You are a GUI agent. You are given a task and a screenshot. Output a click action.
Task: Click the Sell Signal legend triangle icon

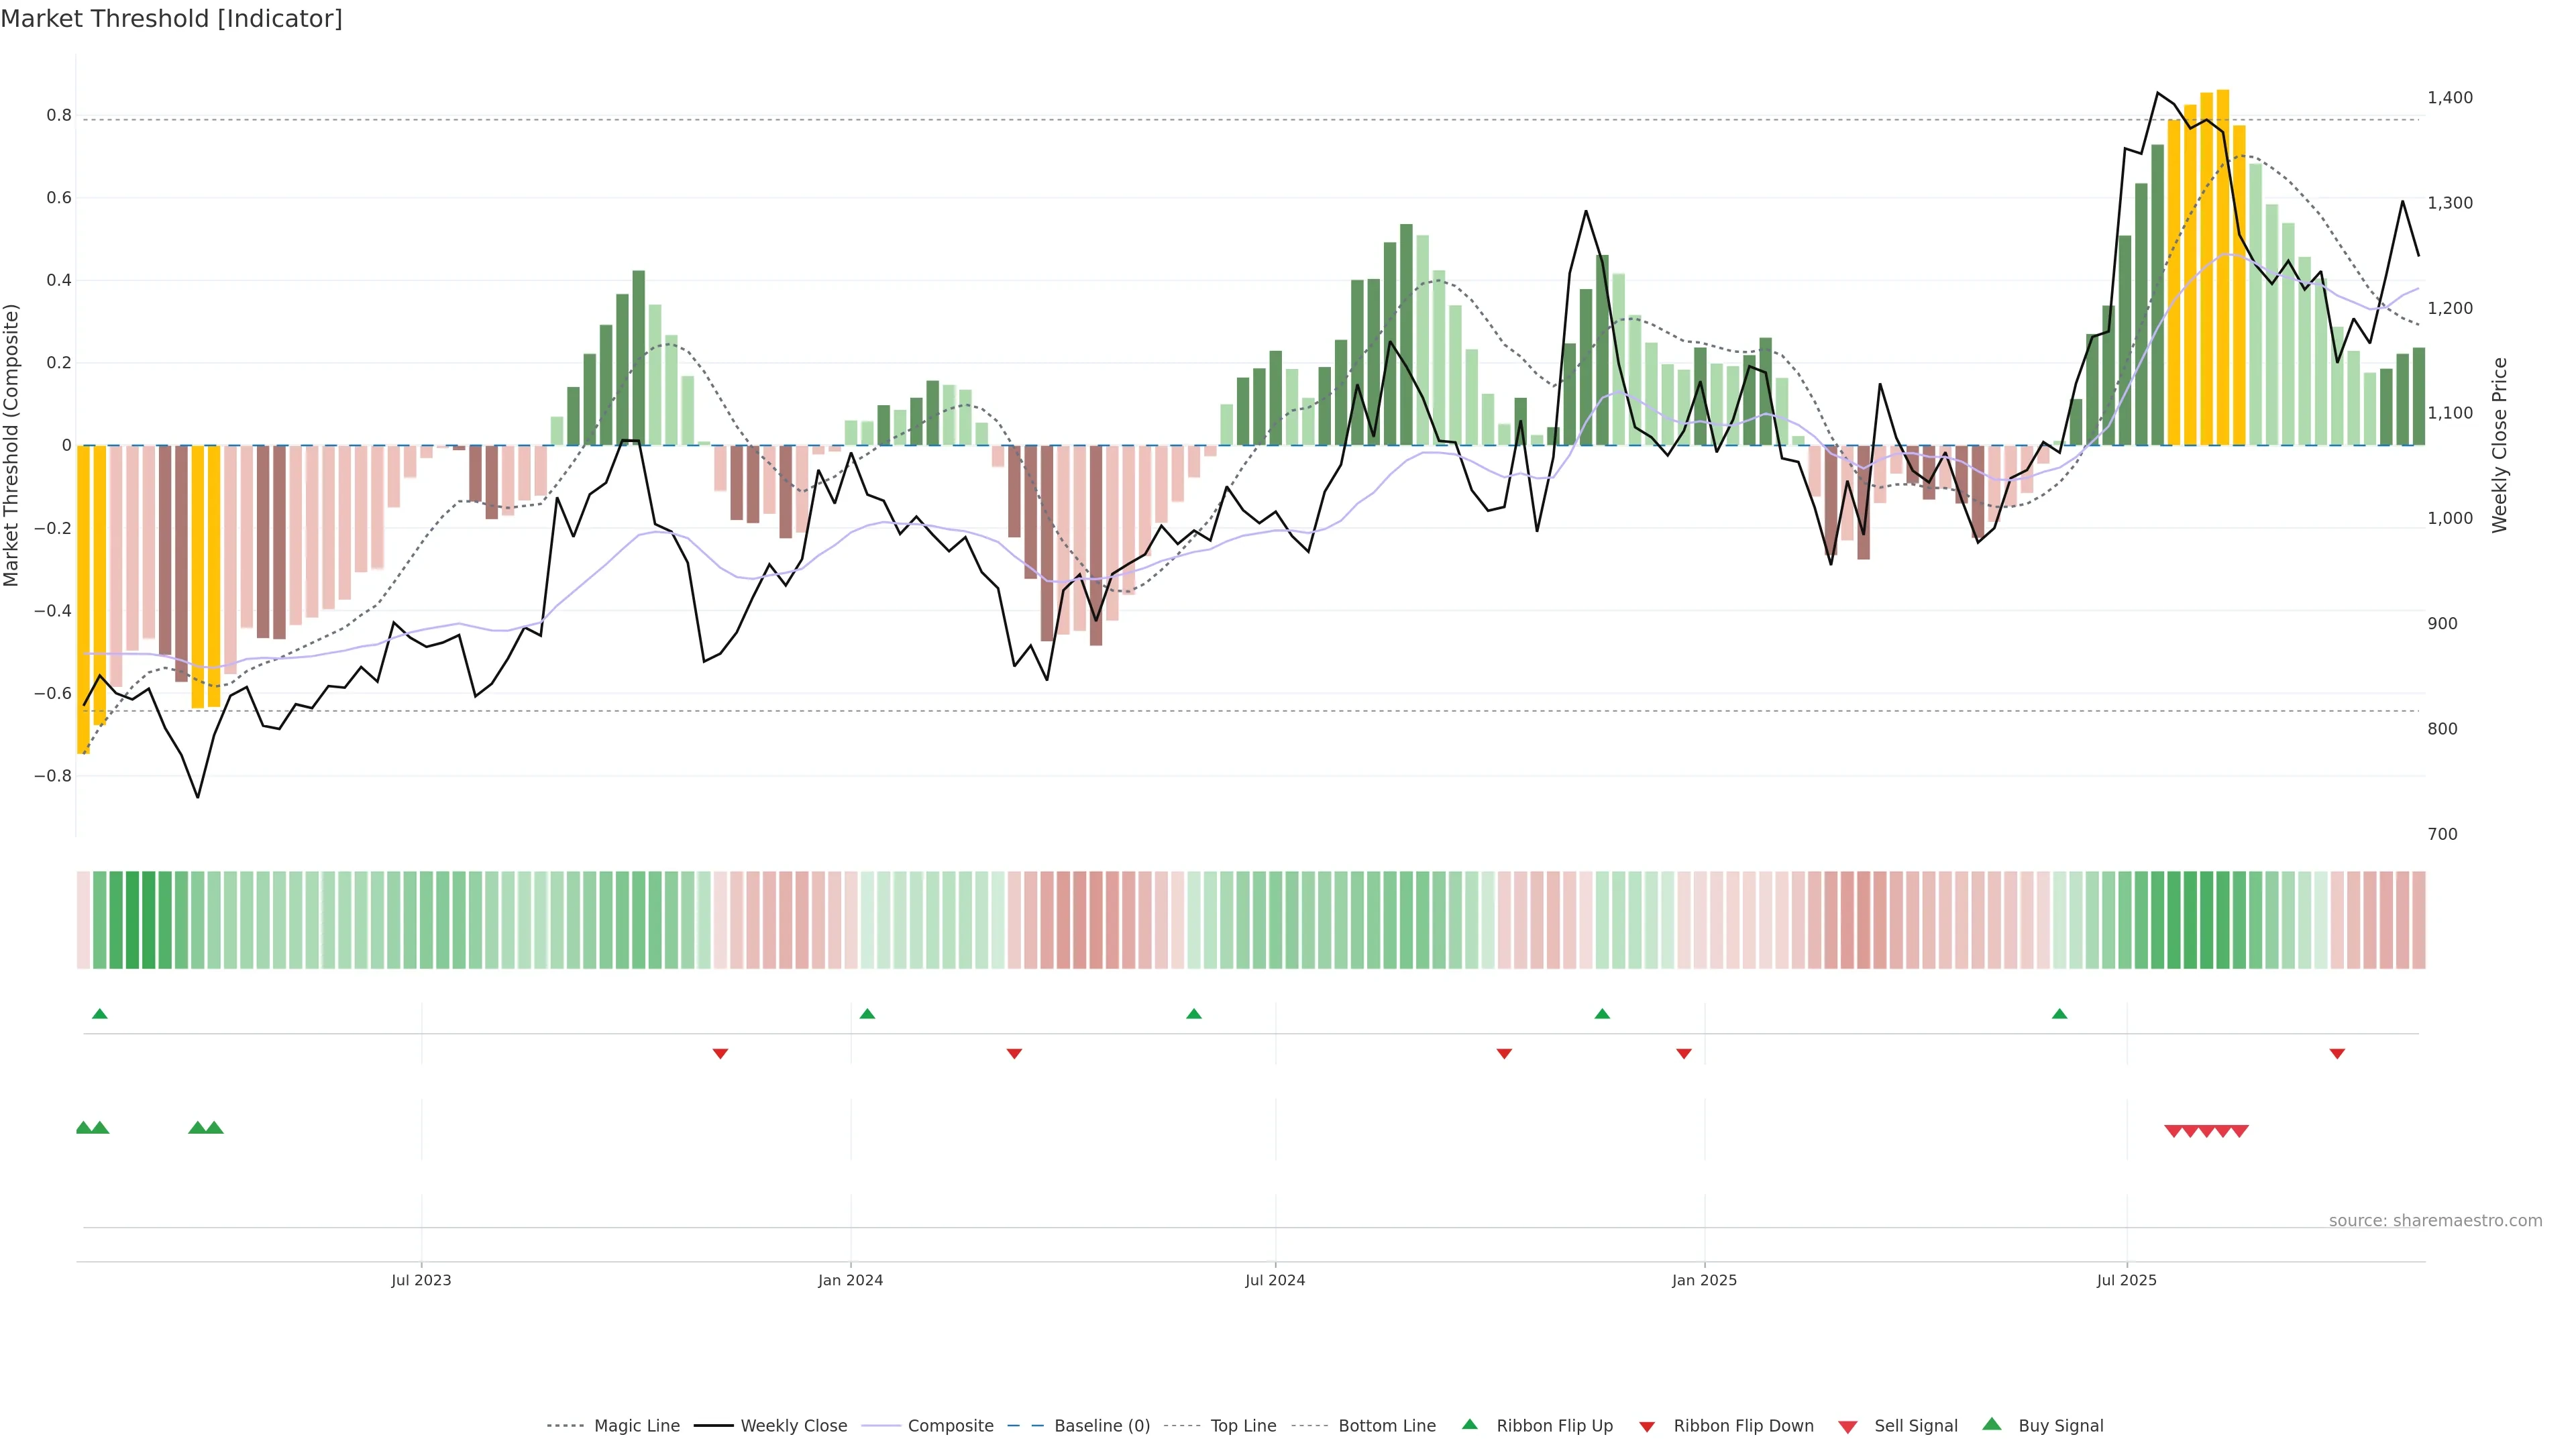[x=1847, y=1427]
